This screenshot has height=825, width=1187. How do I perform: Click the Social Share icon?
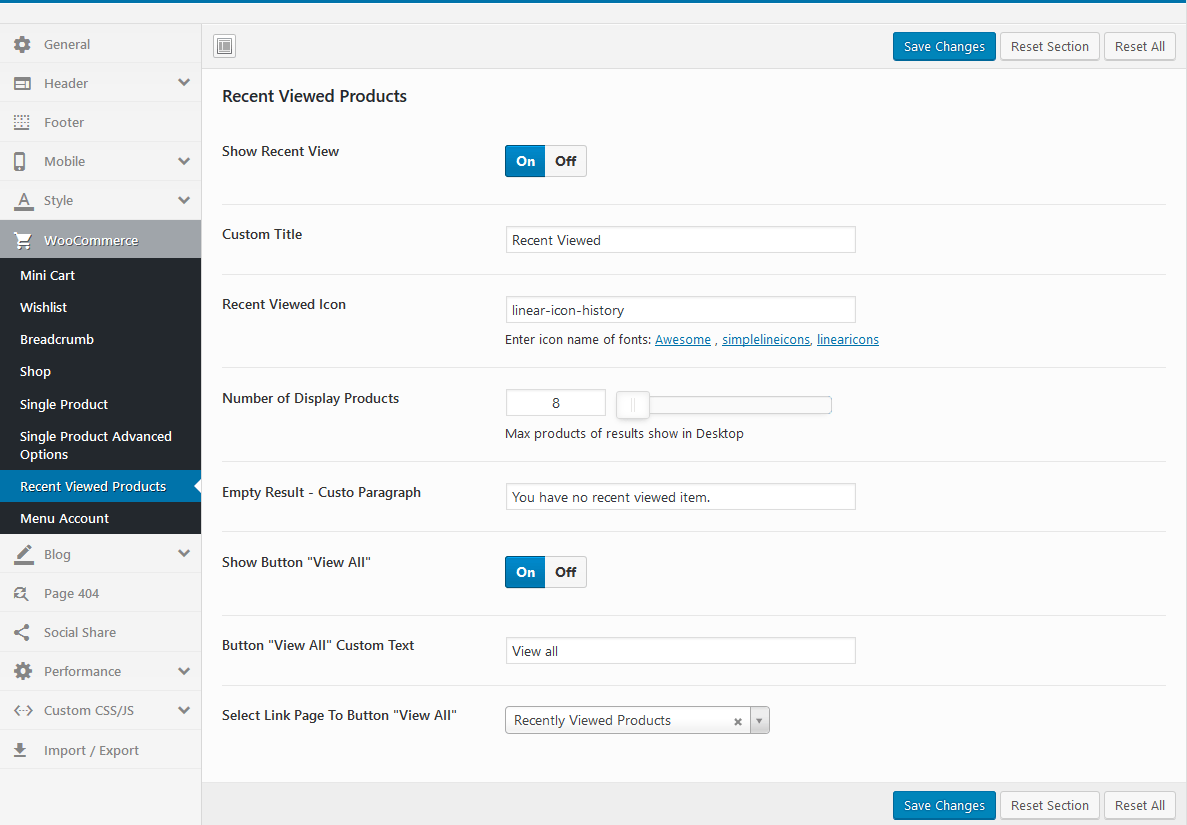coord(22,633)
